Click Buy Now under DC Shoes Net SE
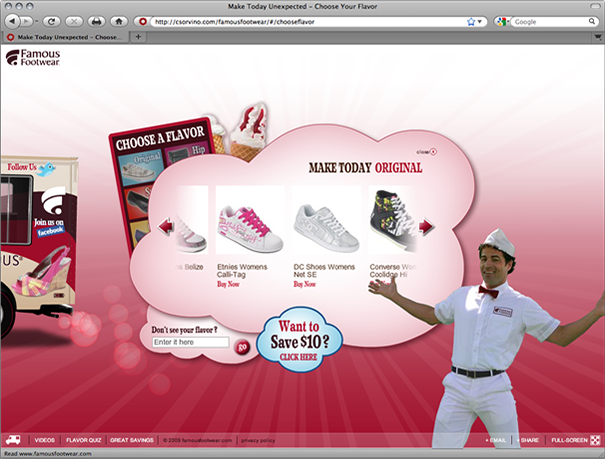 click(304, 284)
